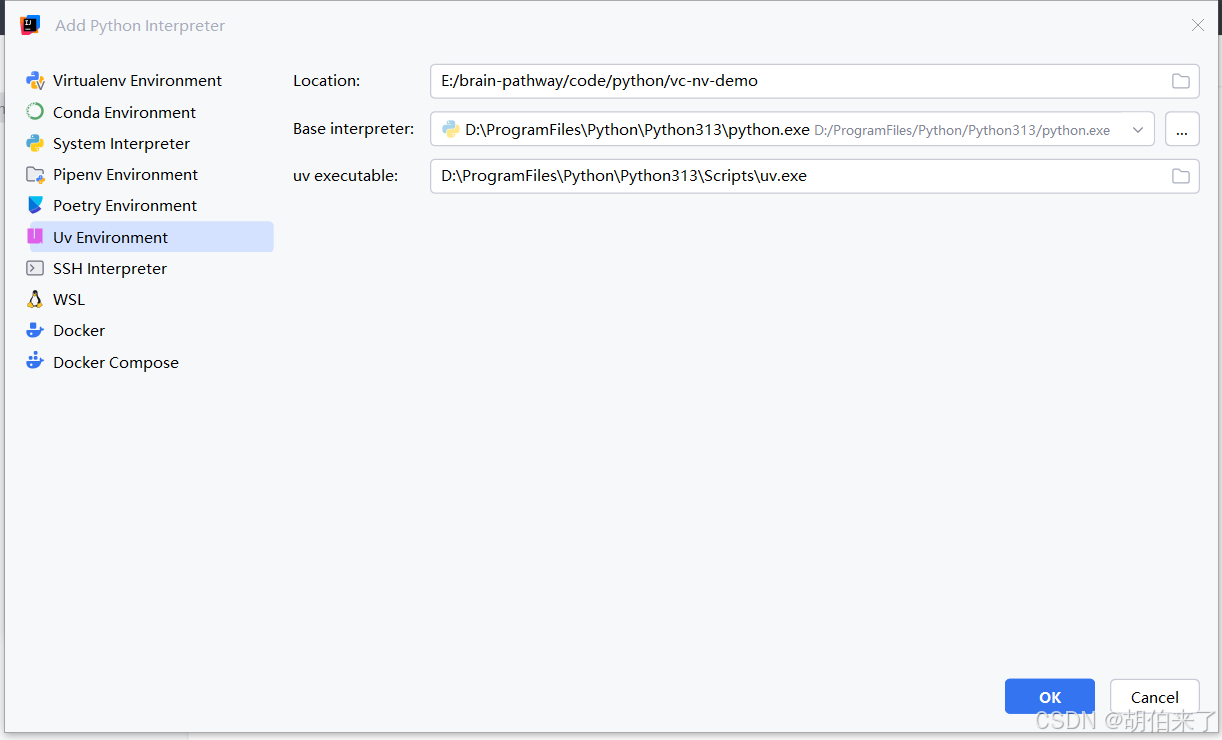Click the Location path field
Screen dimensions: 1222x740
click(815, 81)
